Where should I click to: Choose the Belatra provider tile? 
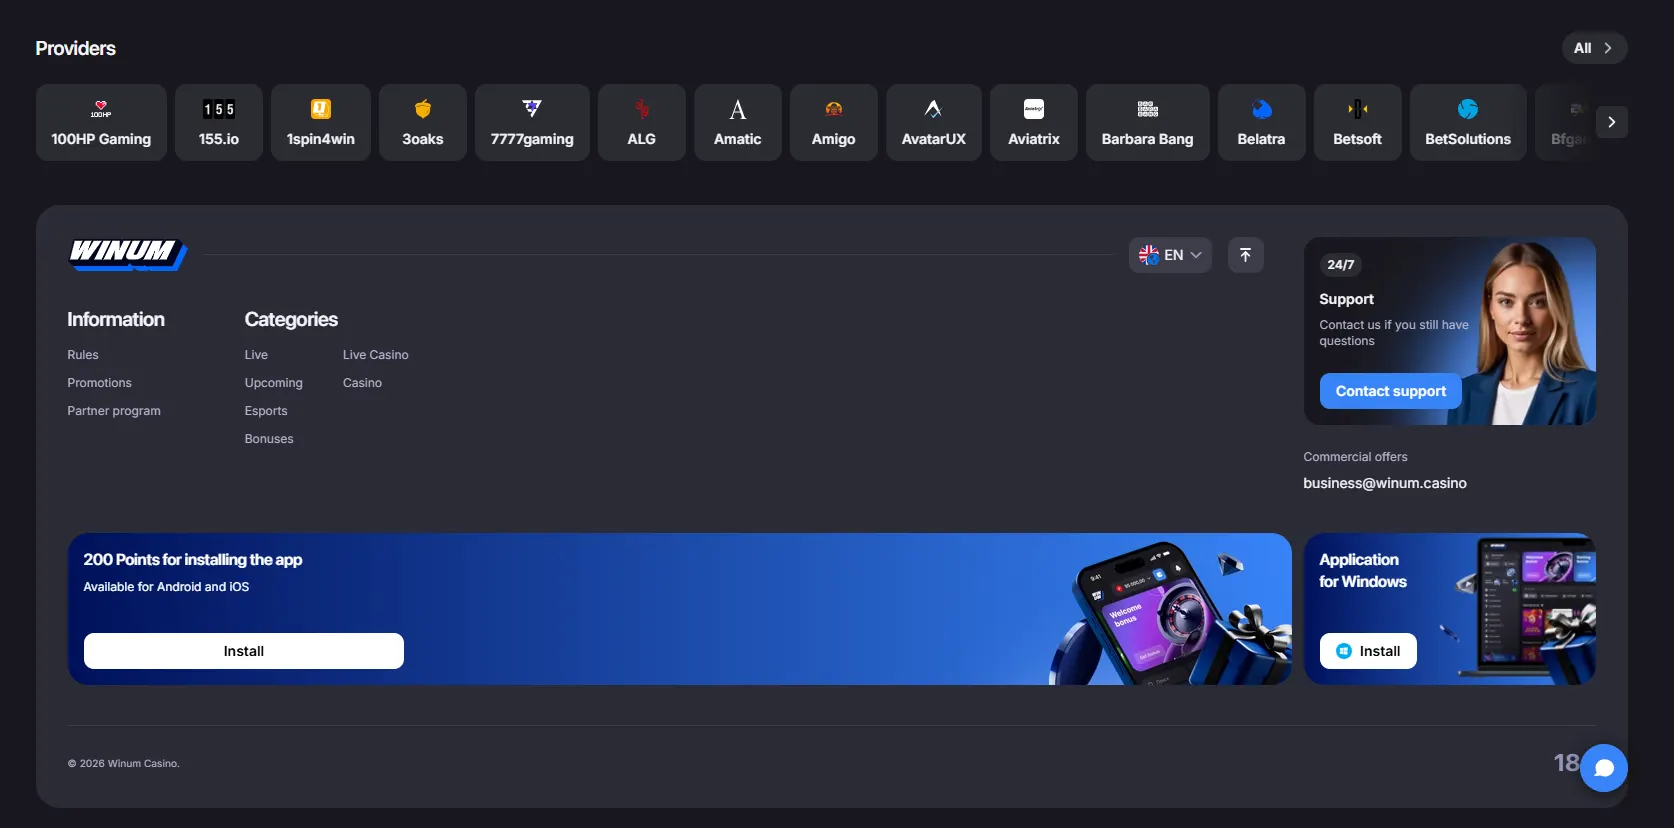pyautogui.click(x=1262, y=122)
